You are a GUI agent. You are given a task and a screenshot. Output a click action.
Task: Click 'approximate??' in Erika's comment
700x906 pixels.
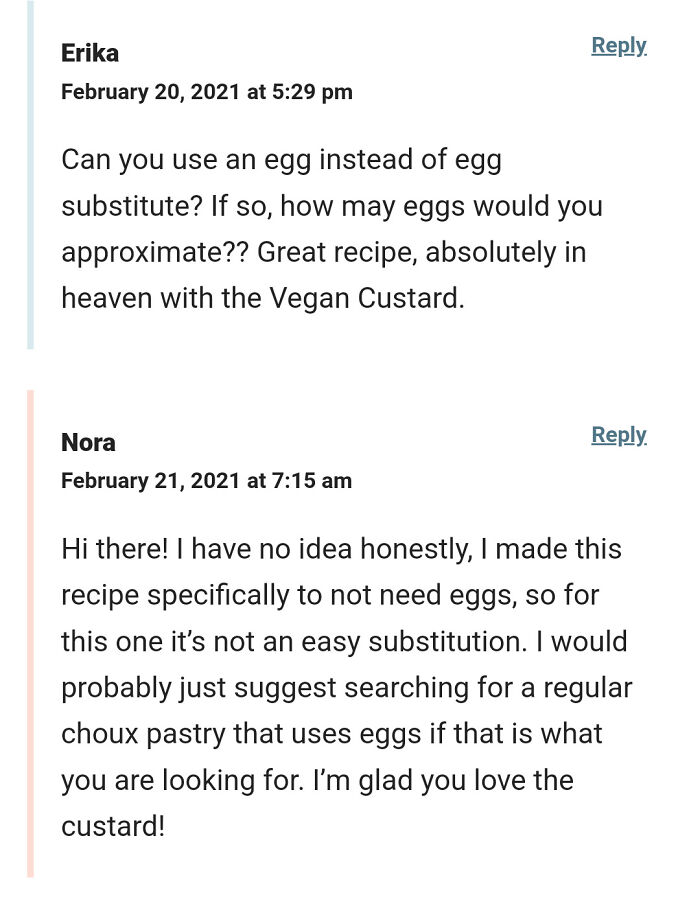pos(155,254)
